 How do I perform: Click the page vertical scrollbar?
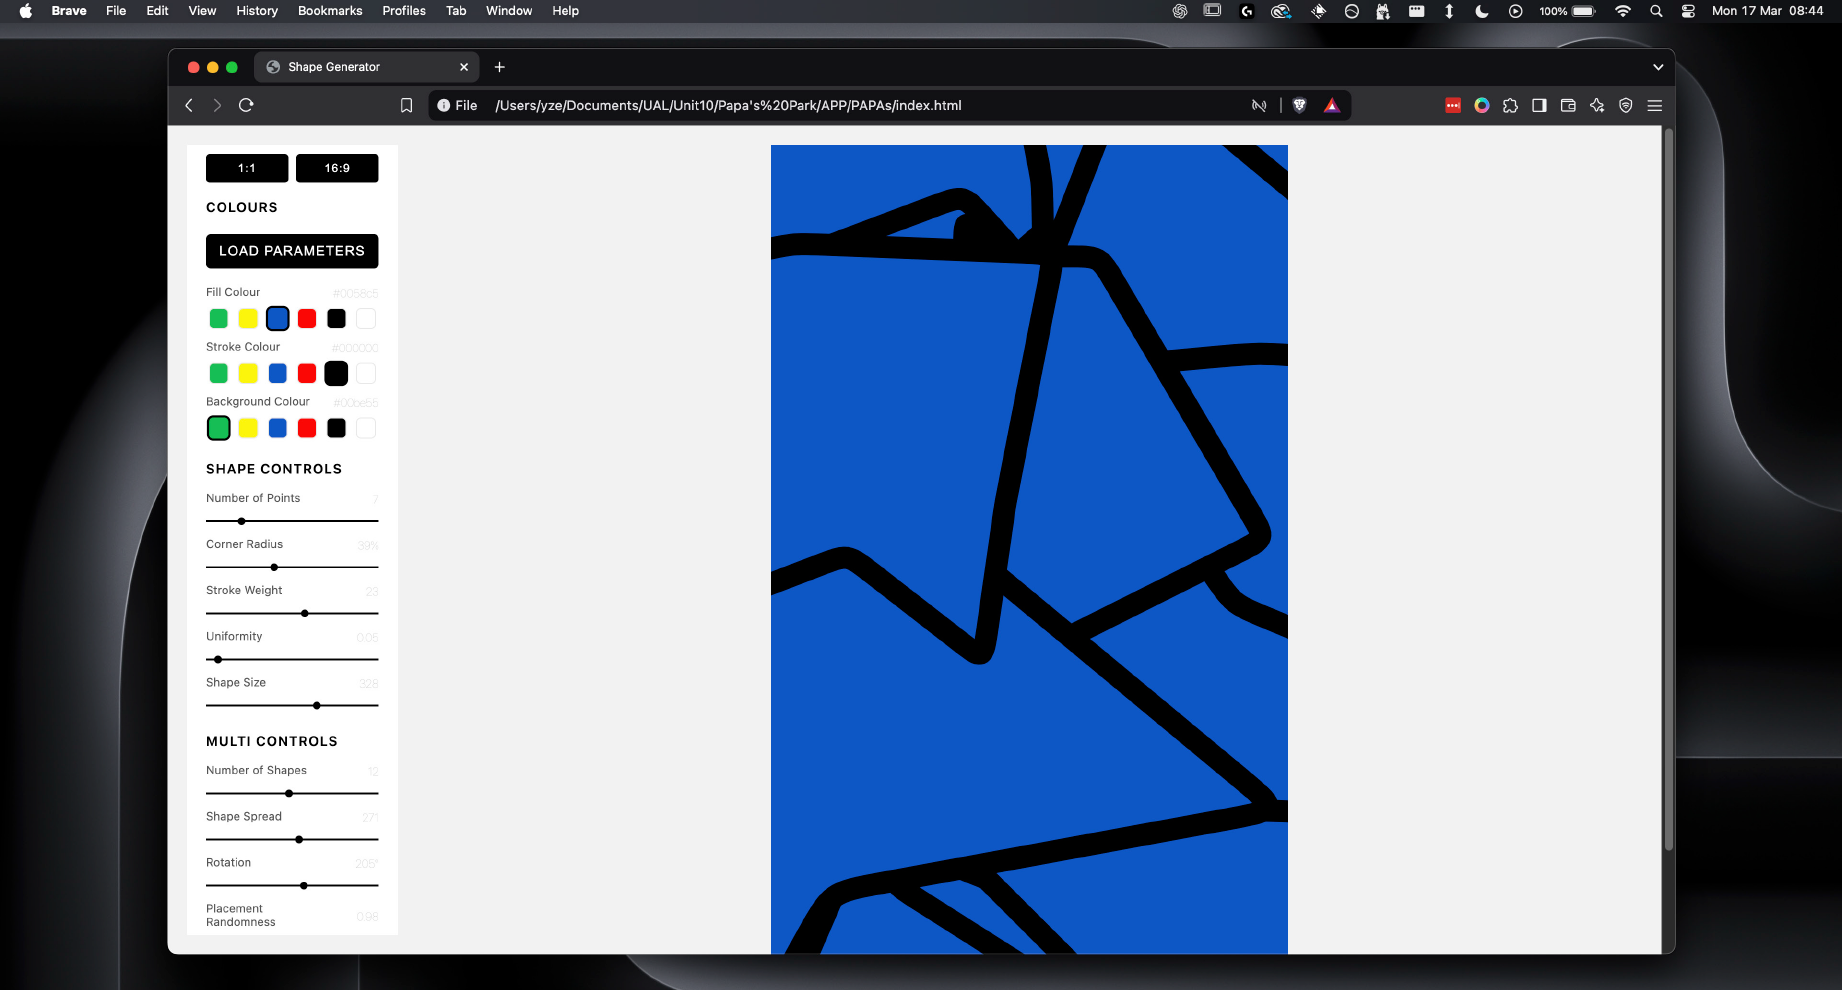1668,490
